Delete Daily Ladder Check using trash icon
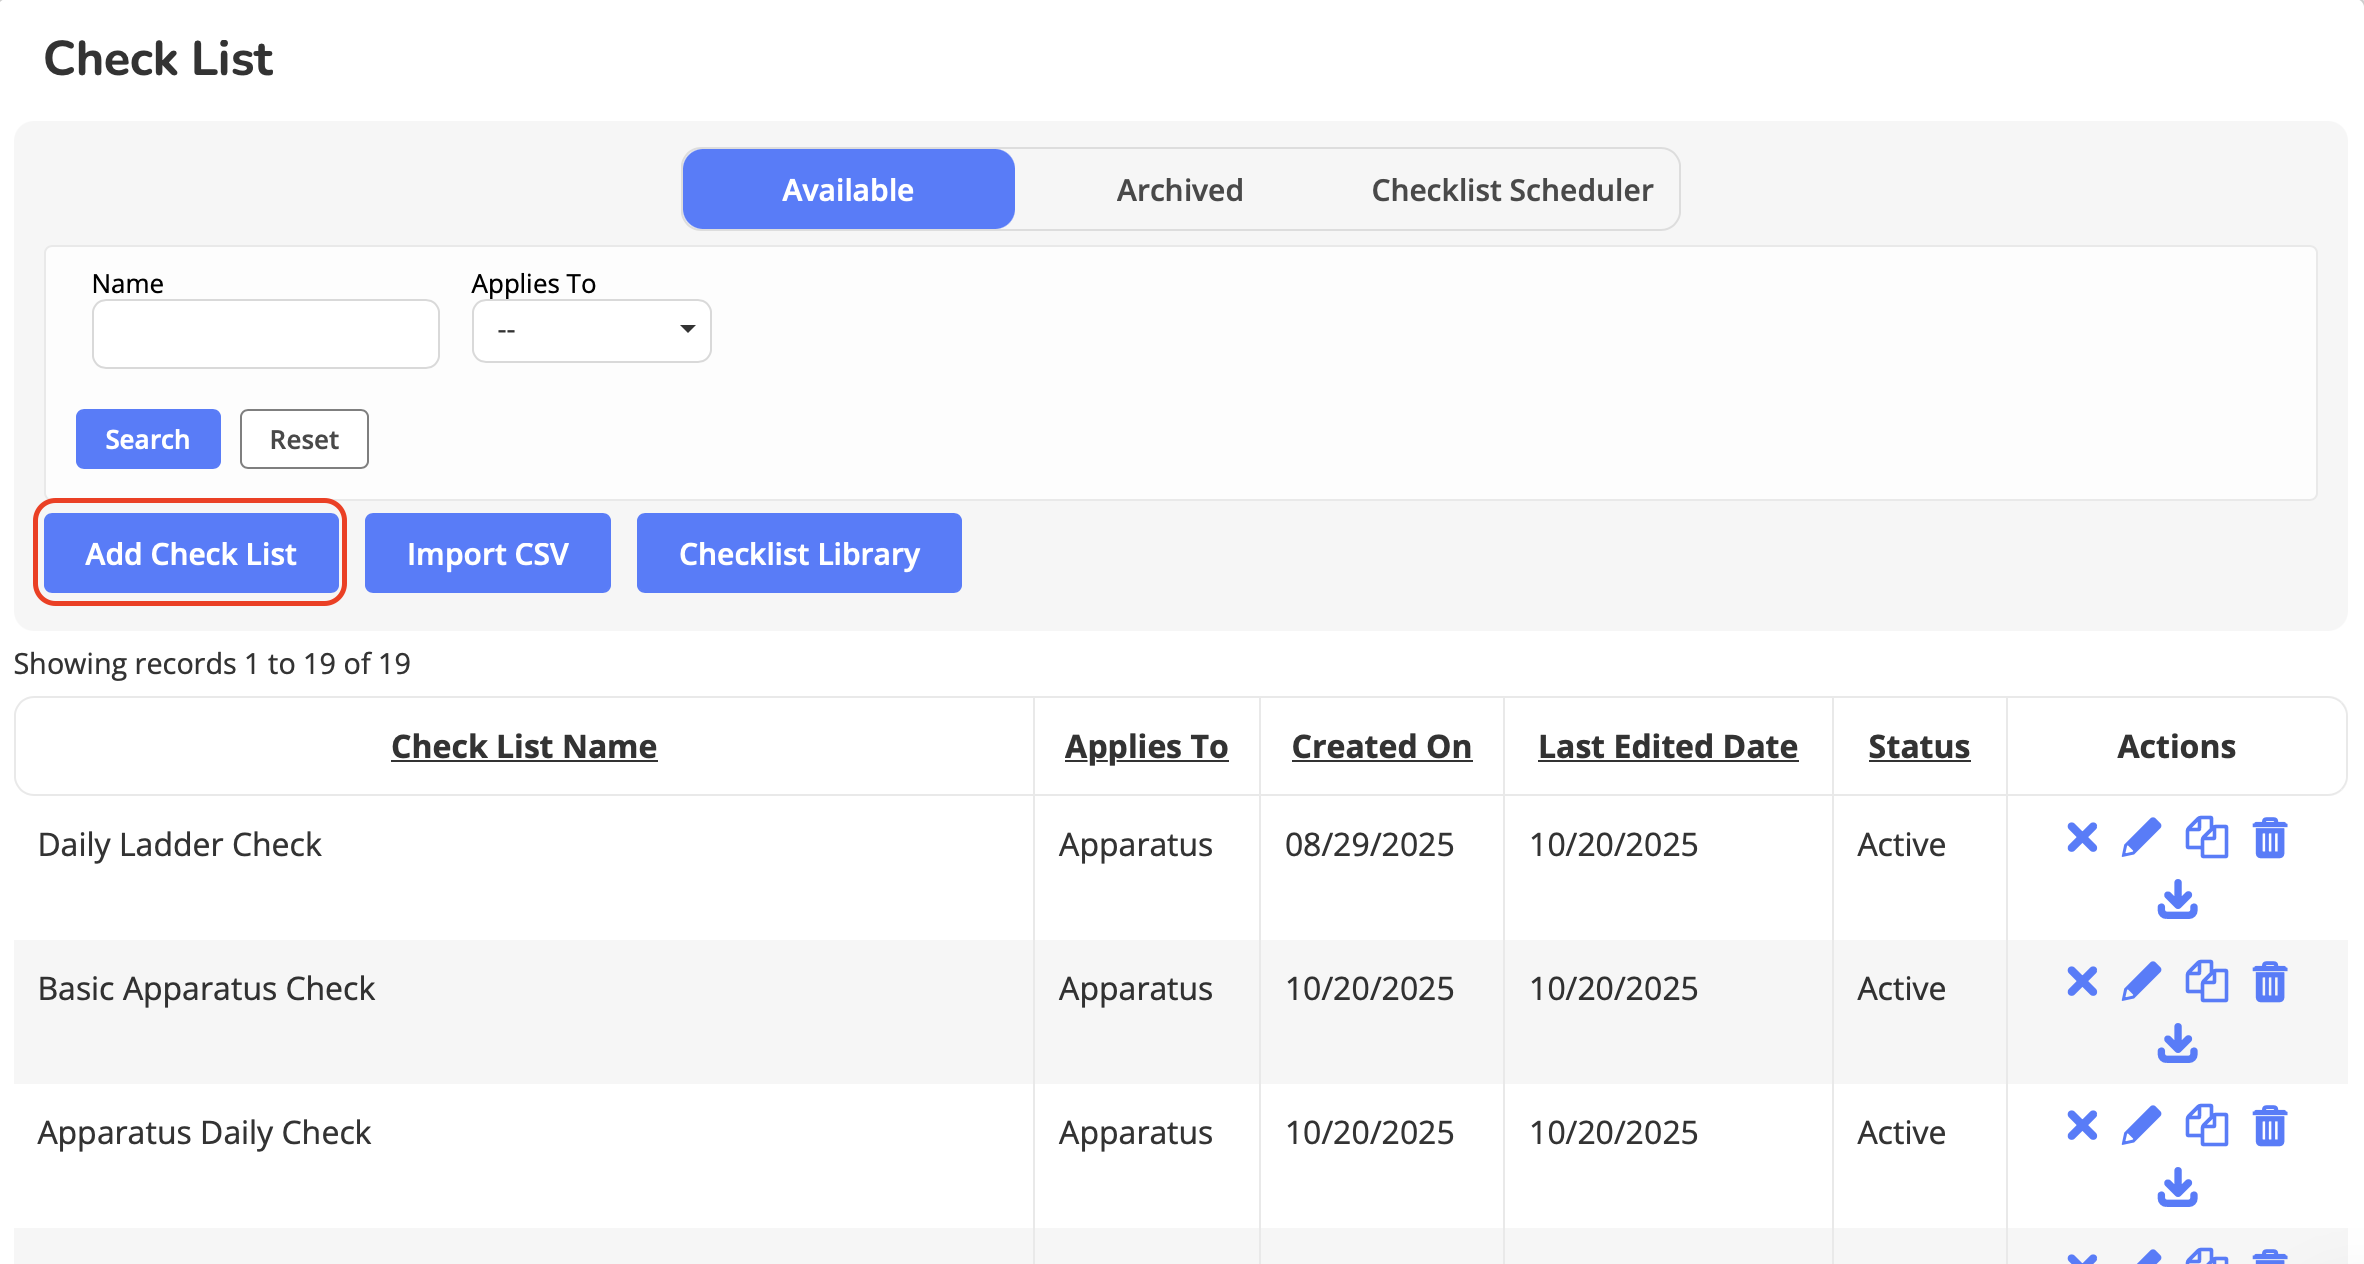Viewport: 2364px width, 1264px height. pos(2270,837)
